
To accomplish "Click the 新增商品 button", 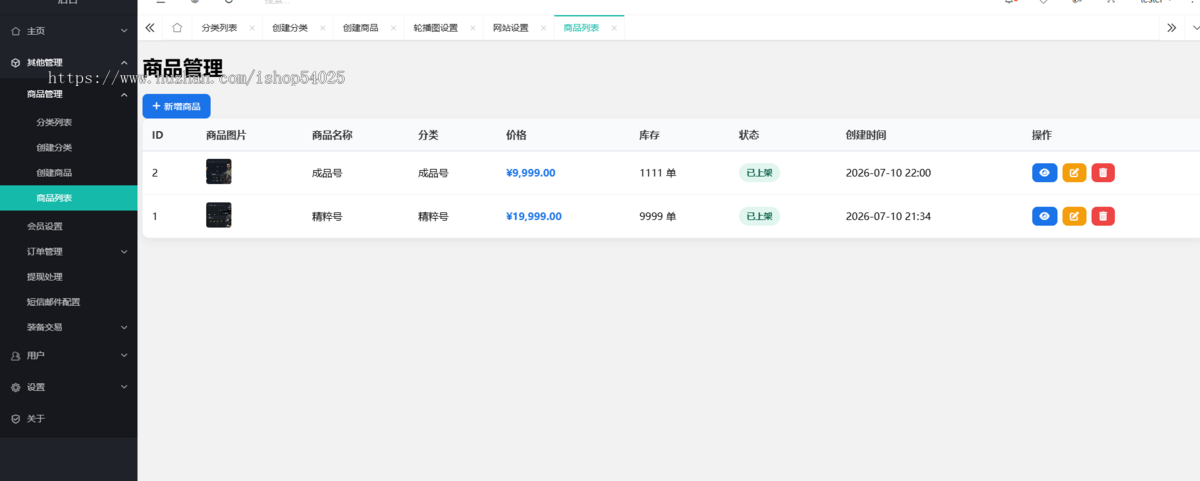I will (x=176, y=106).
